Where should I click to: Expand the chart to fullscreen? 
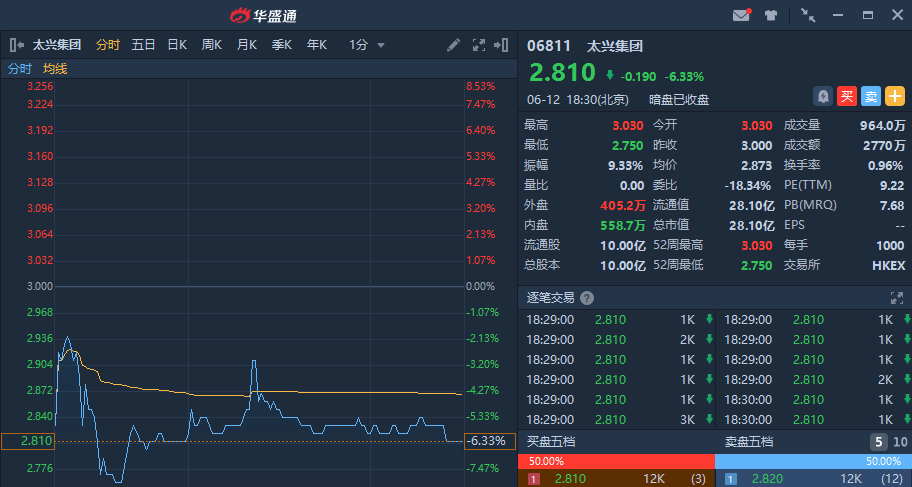[x=479, y=45]
